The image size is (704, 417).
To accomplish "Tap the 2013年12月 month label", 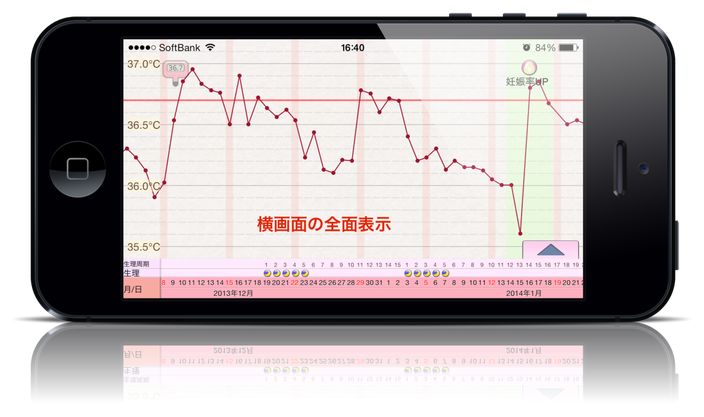I will click(233, 293).
